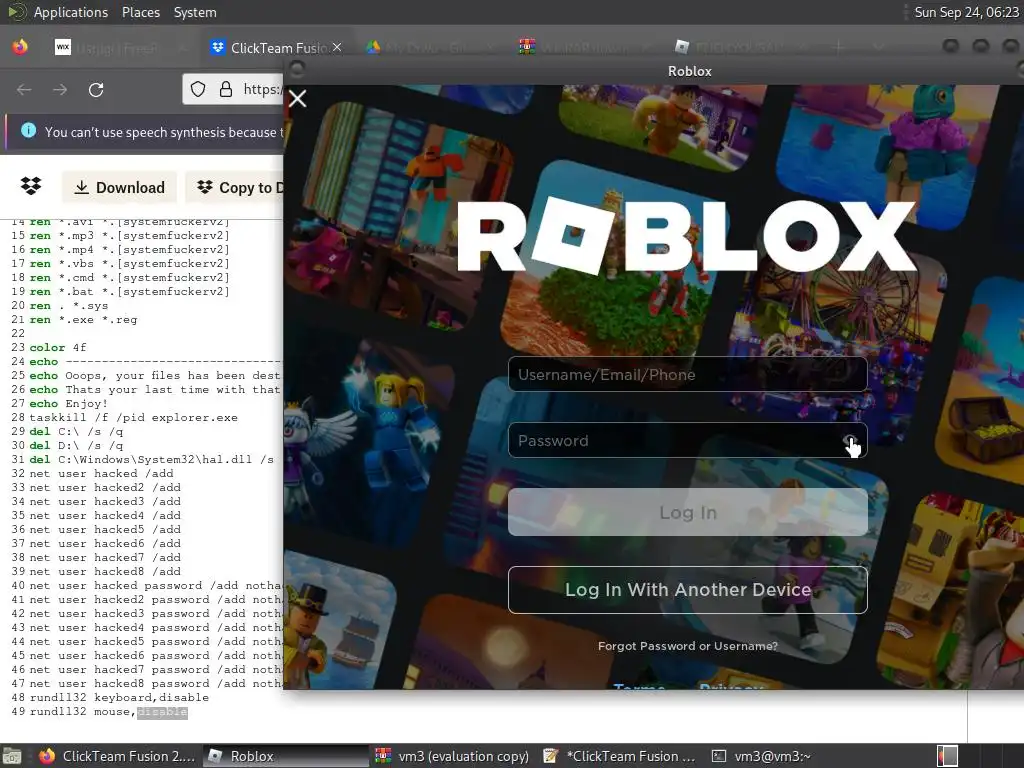The width and height of the screenshot is (1024, 768).
Task: Open the Dropbox logo icon on the page
Action: tap(31, 186)
